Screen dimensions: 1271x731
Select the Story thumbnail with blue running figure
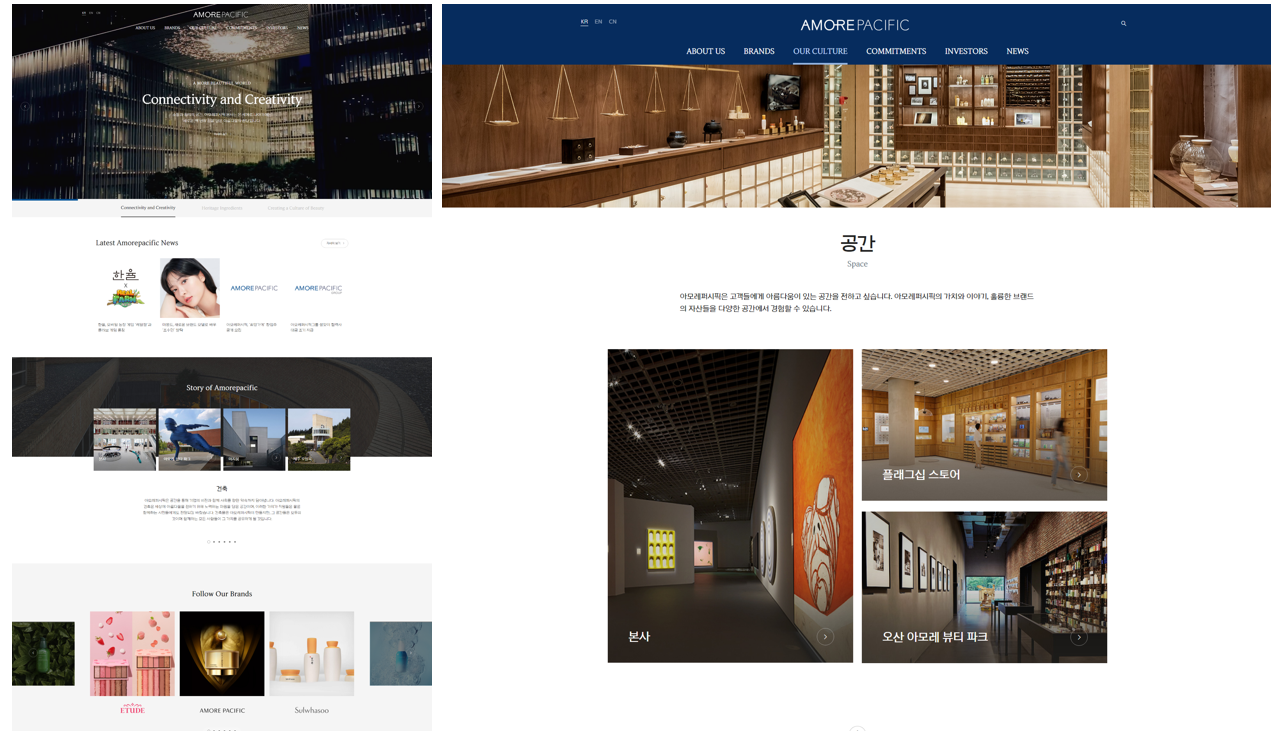pyautogui.click(x=189, y=439)
